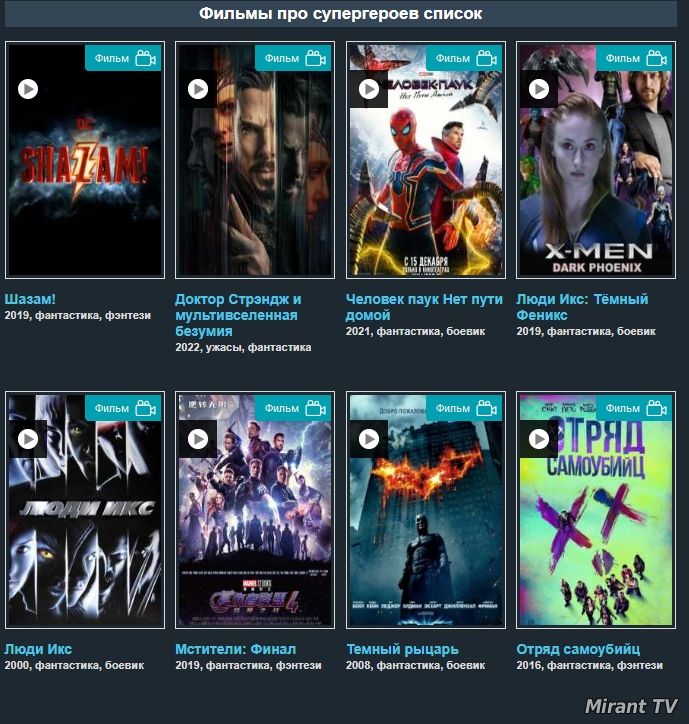Click the camera icon on the Shazam! card

[x=145, y=59]
